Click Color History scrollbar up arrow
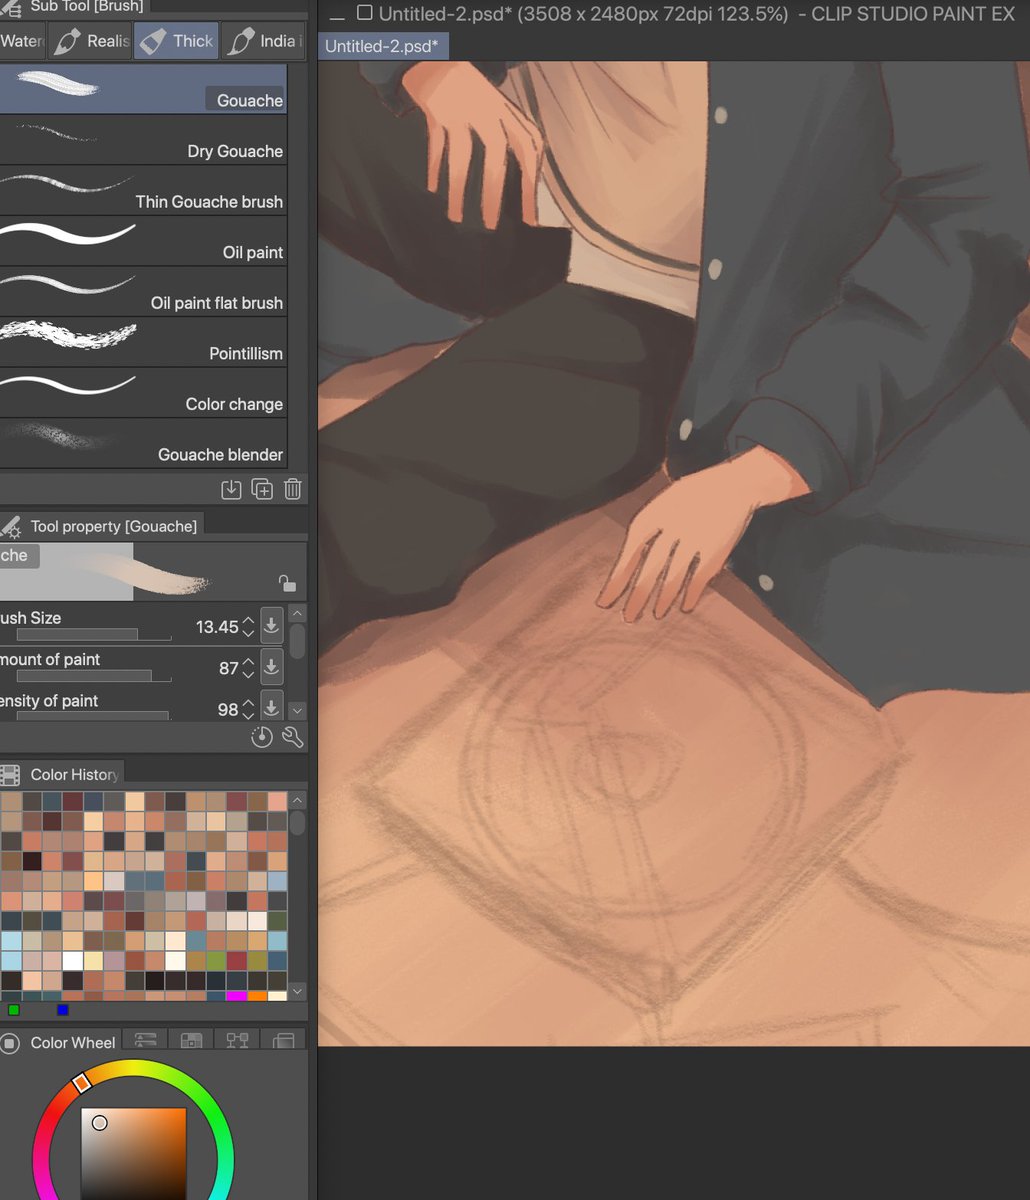This screenshot has height=1200, width=1030. [x=297, y=801]
